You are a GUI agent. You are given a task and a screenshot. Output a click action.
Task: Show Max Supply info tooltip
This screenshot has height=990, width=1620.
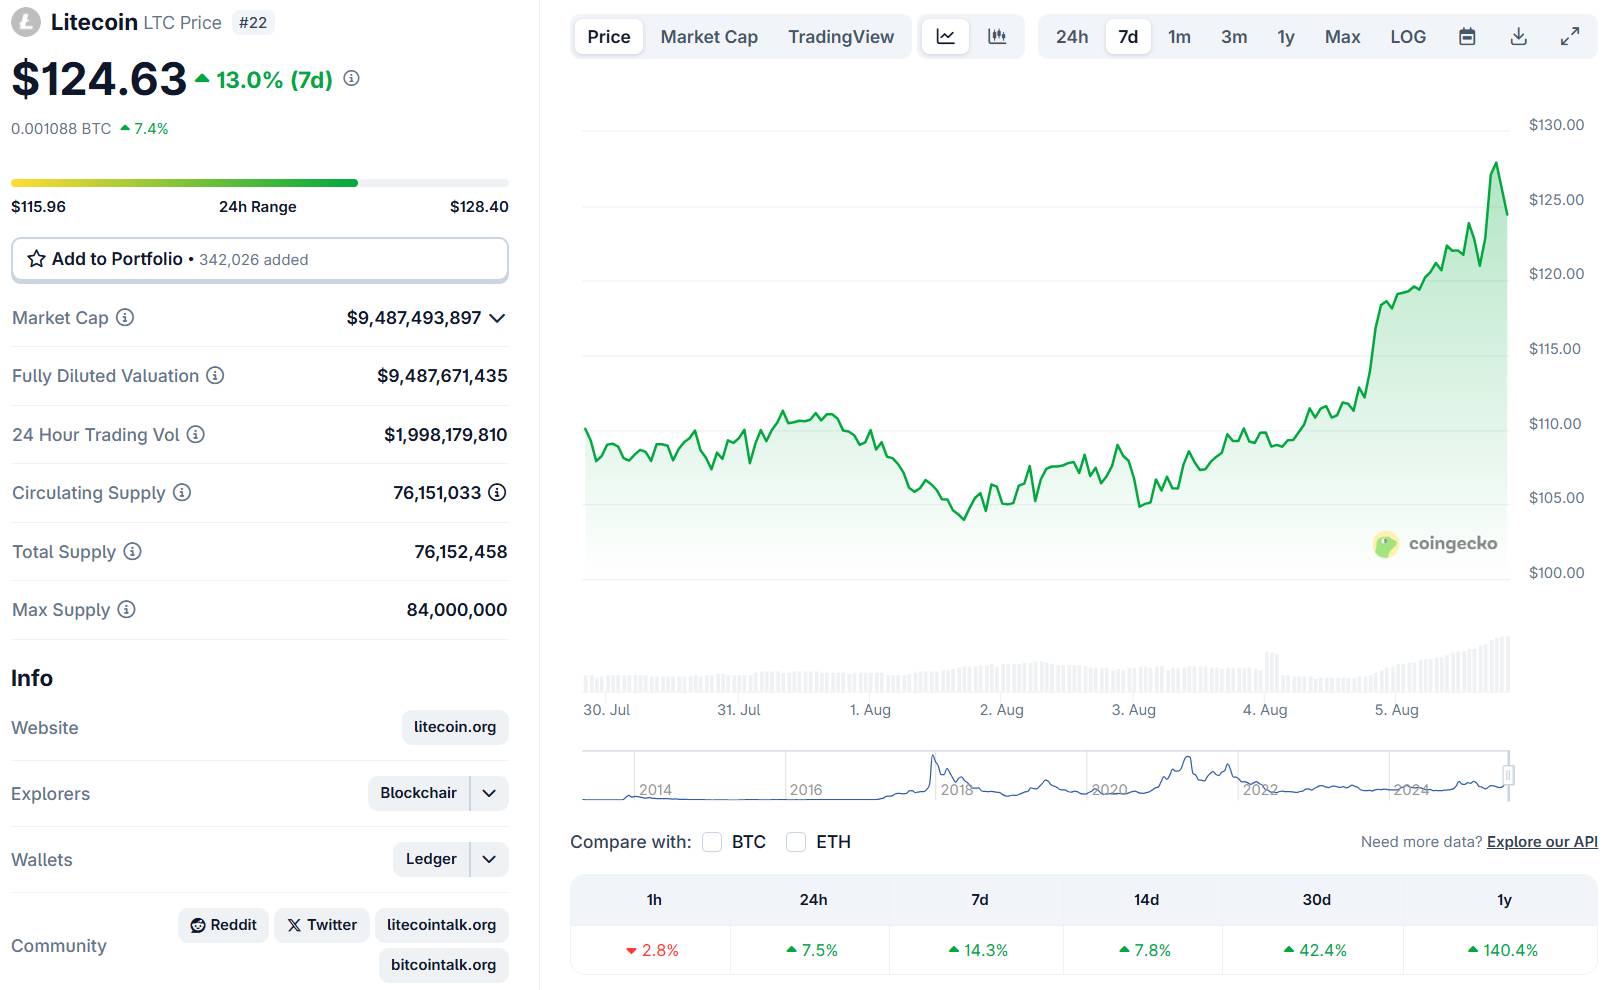(x=126, y=609)
